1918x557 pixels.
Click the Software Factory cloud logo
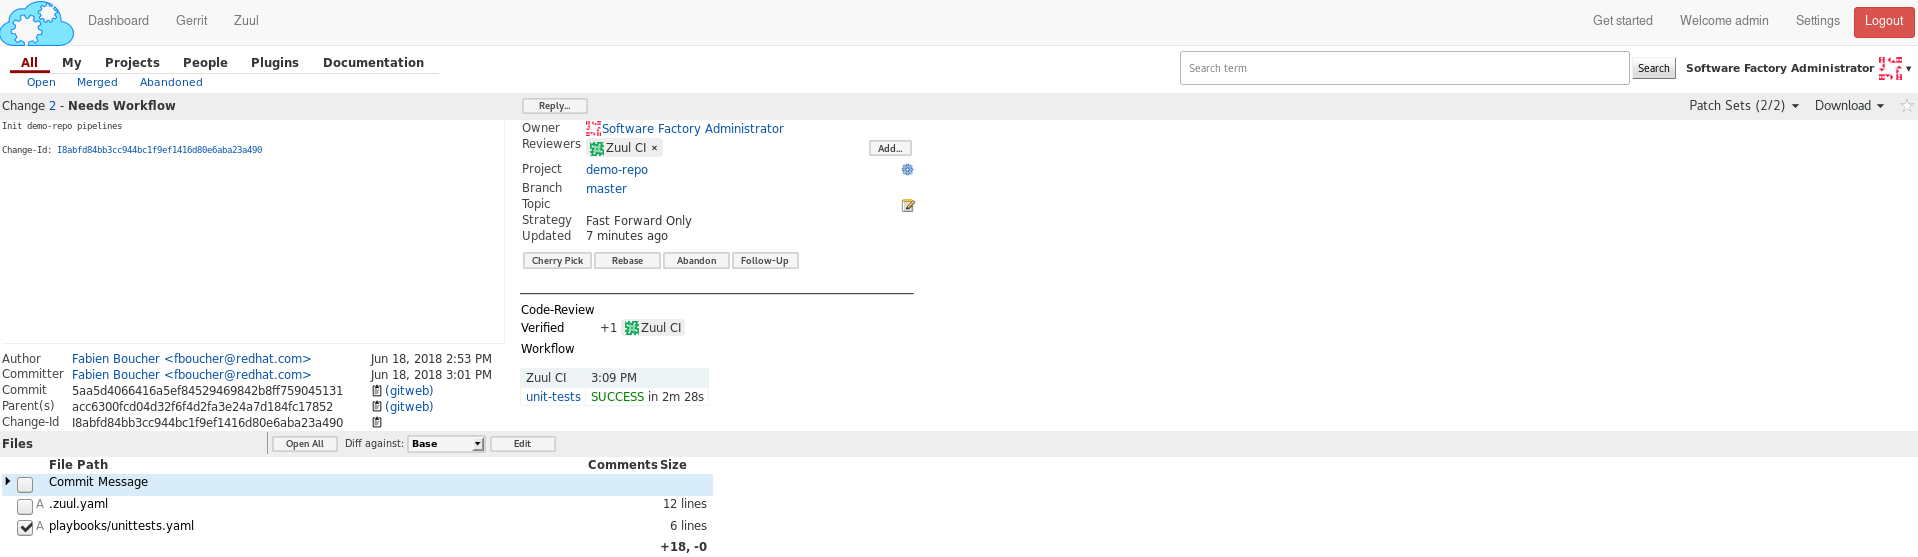tap(37, 24)
